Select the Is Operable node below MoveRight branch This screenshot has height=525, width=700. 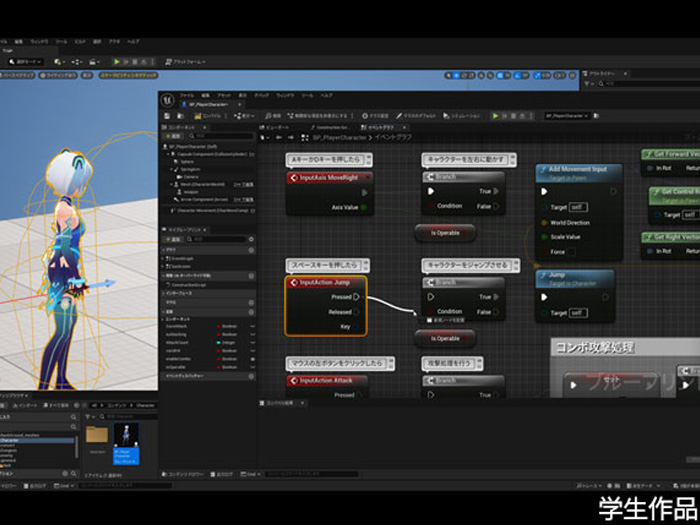(x=445, y=233)
